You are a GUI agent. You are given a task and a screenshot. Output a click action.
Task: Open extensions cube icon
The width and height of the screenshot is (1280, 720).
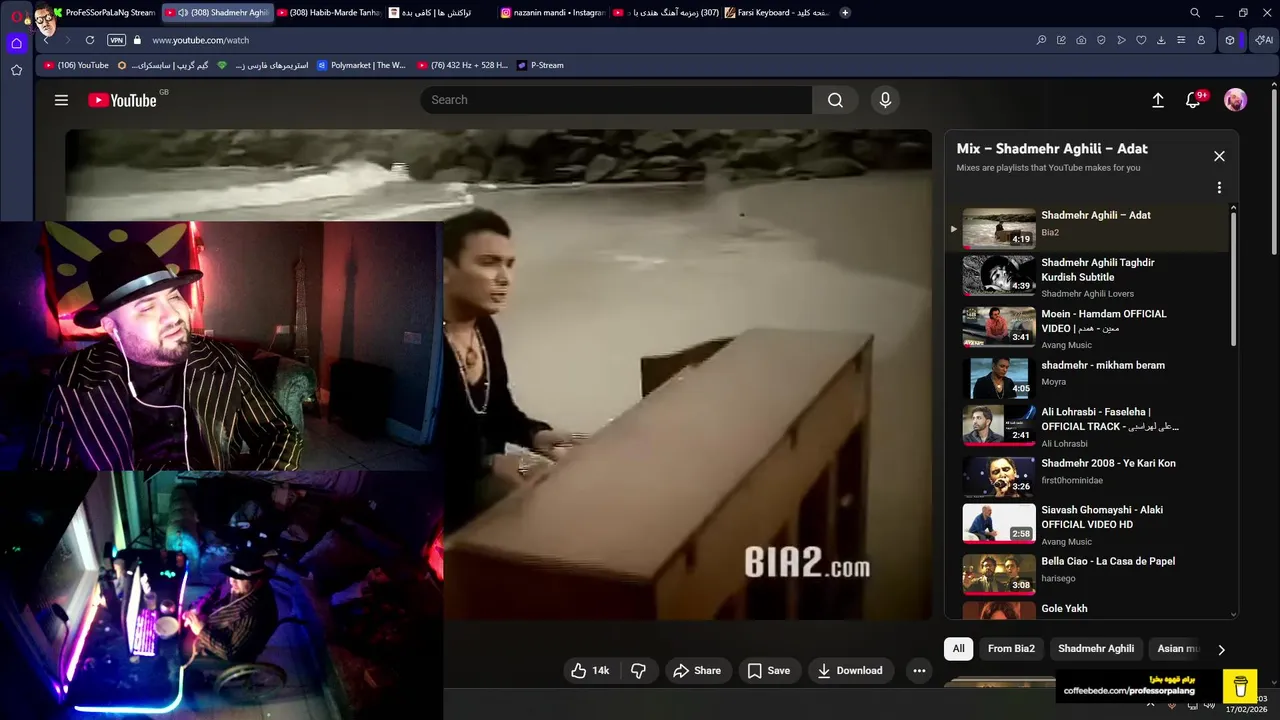tap(1230, 40)
